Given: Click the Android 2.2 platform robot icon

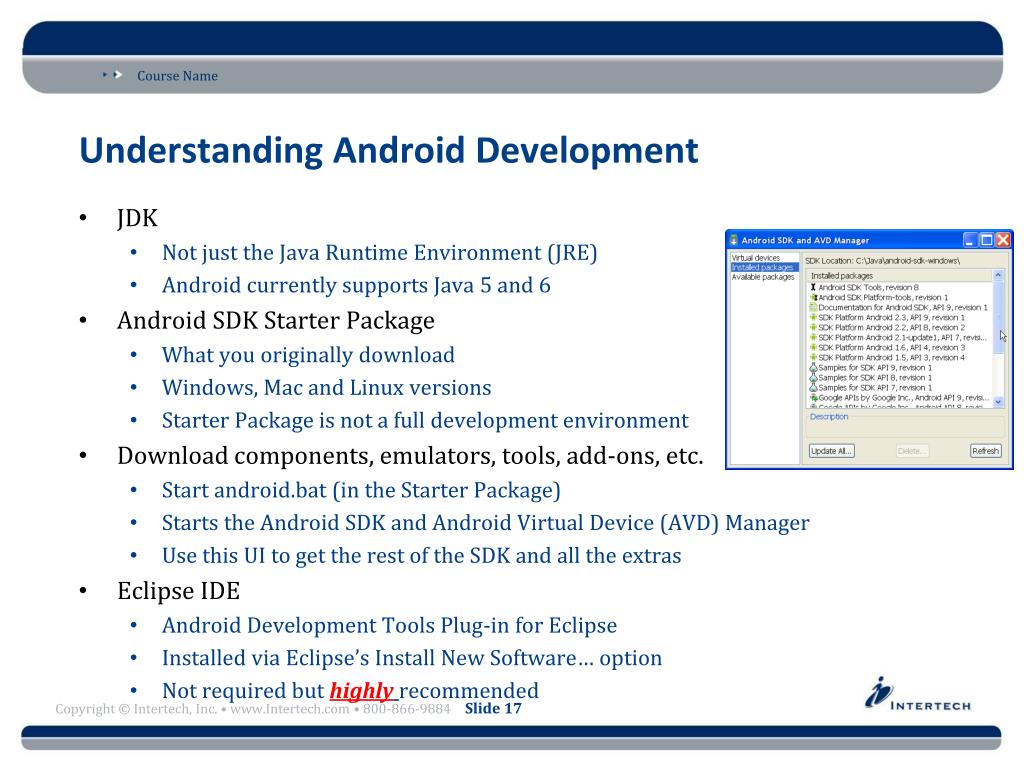Looking at the screenshot, I should tap(814, 327).
